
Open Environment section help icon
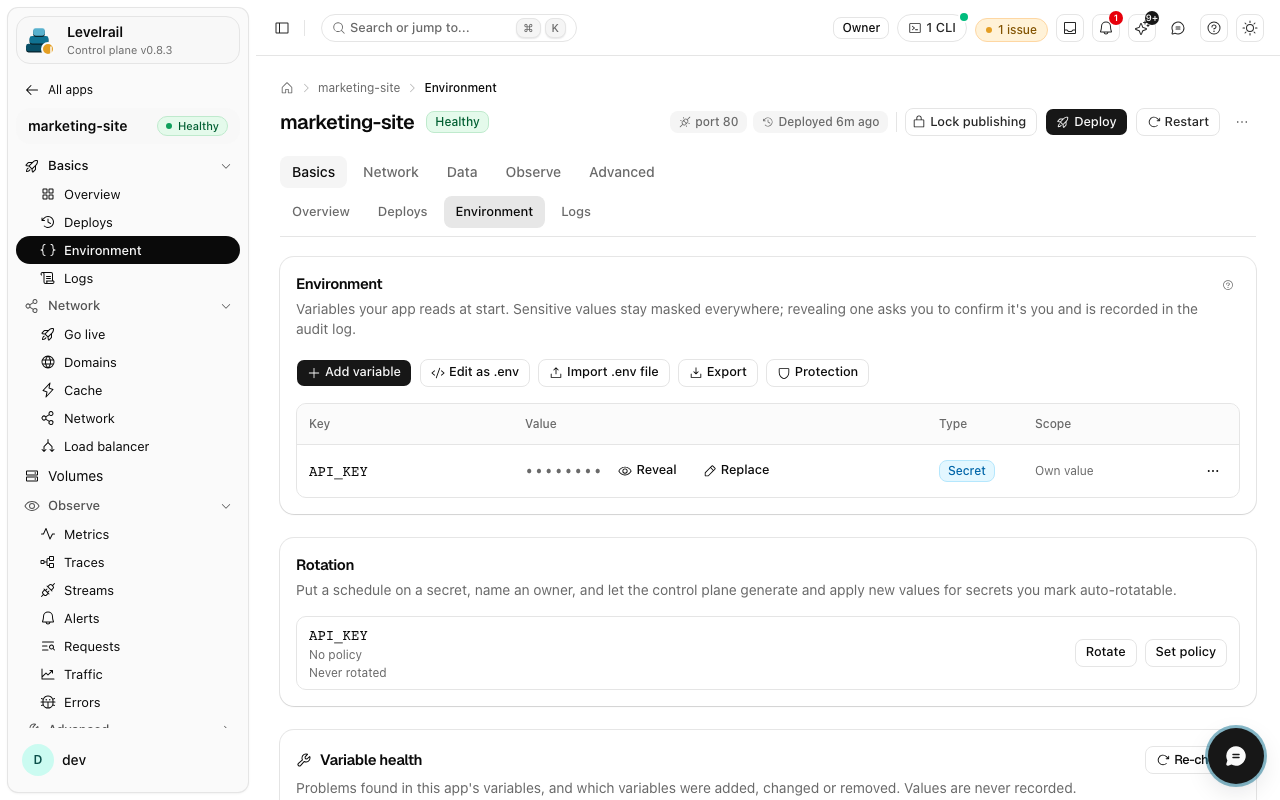(1228, 285)
